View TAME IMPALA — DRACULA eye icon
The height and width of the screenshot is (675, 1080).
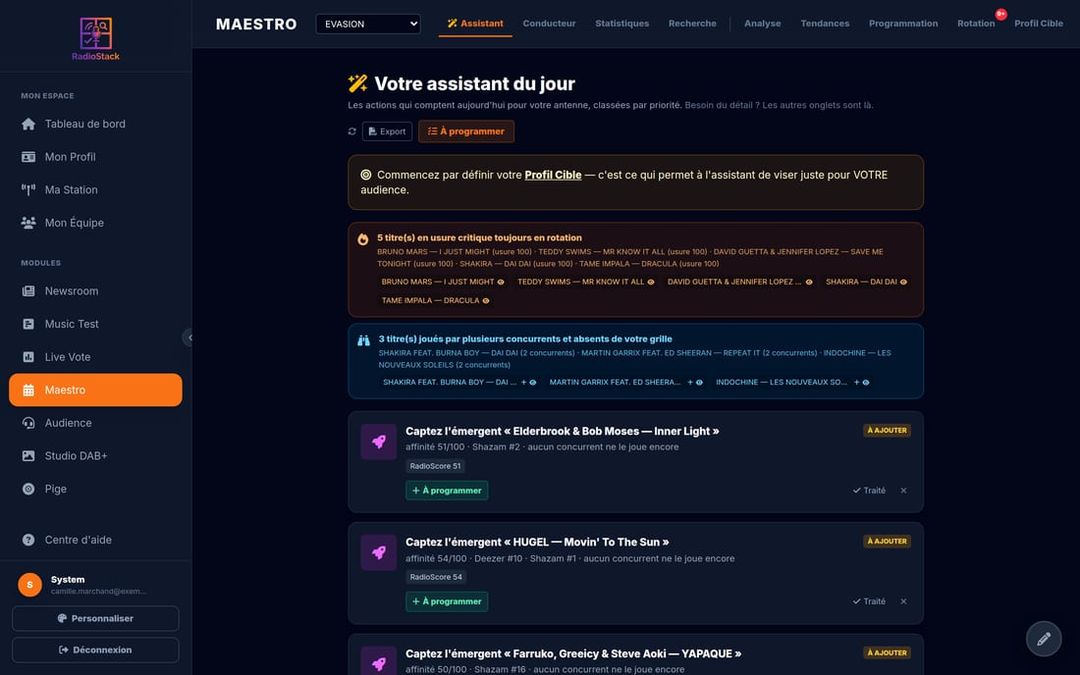coord(486,301)
